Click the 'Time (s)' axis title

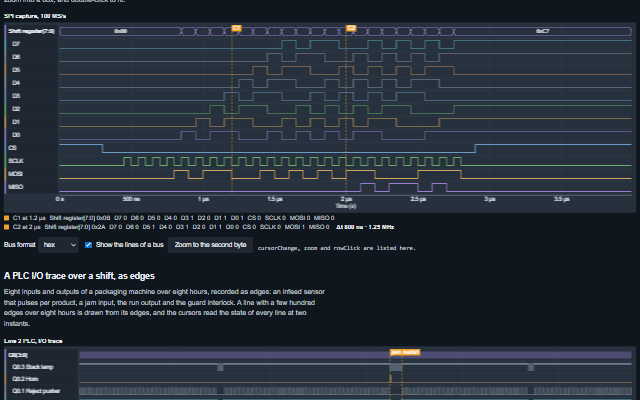346,206
